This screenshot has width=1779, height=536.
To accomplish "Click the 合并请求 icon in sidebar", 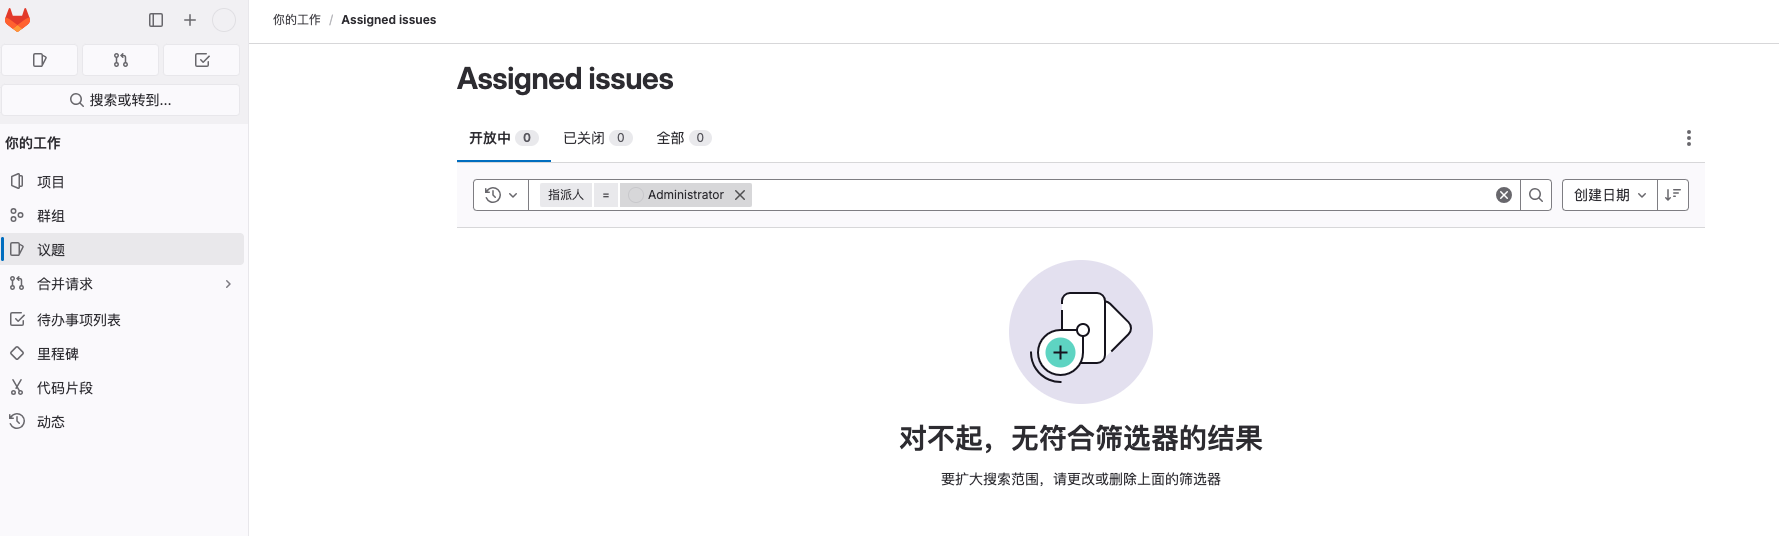I will coord(17,283).
